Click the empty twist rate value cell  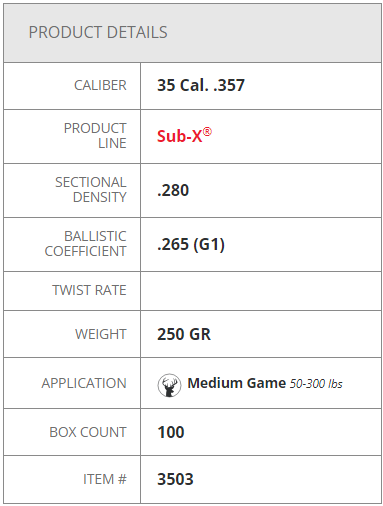coord(261,291)
